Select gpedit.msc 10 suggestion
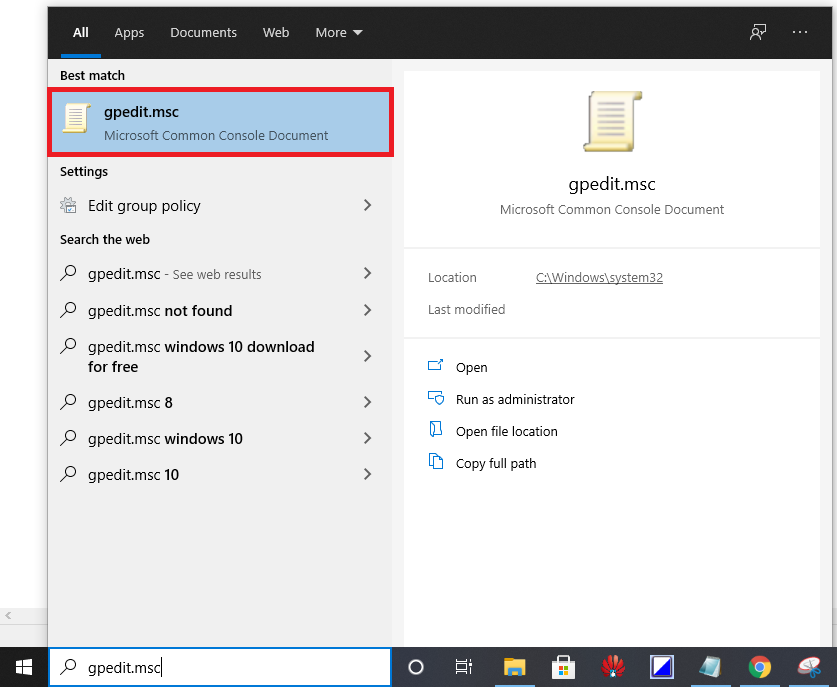 pos(220,475)
